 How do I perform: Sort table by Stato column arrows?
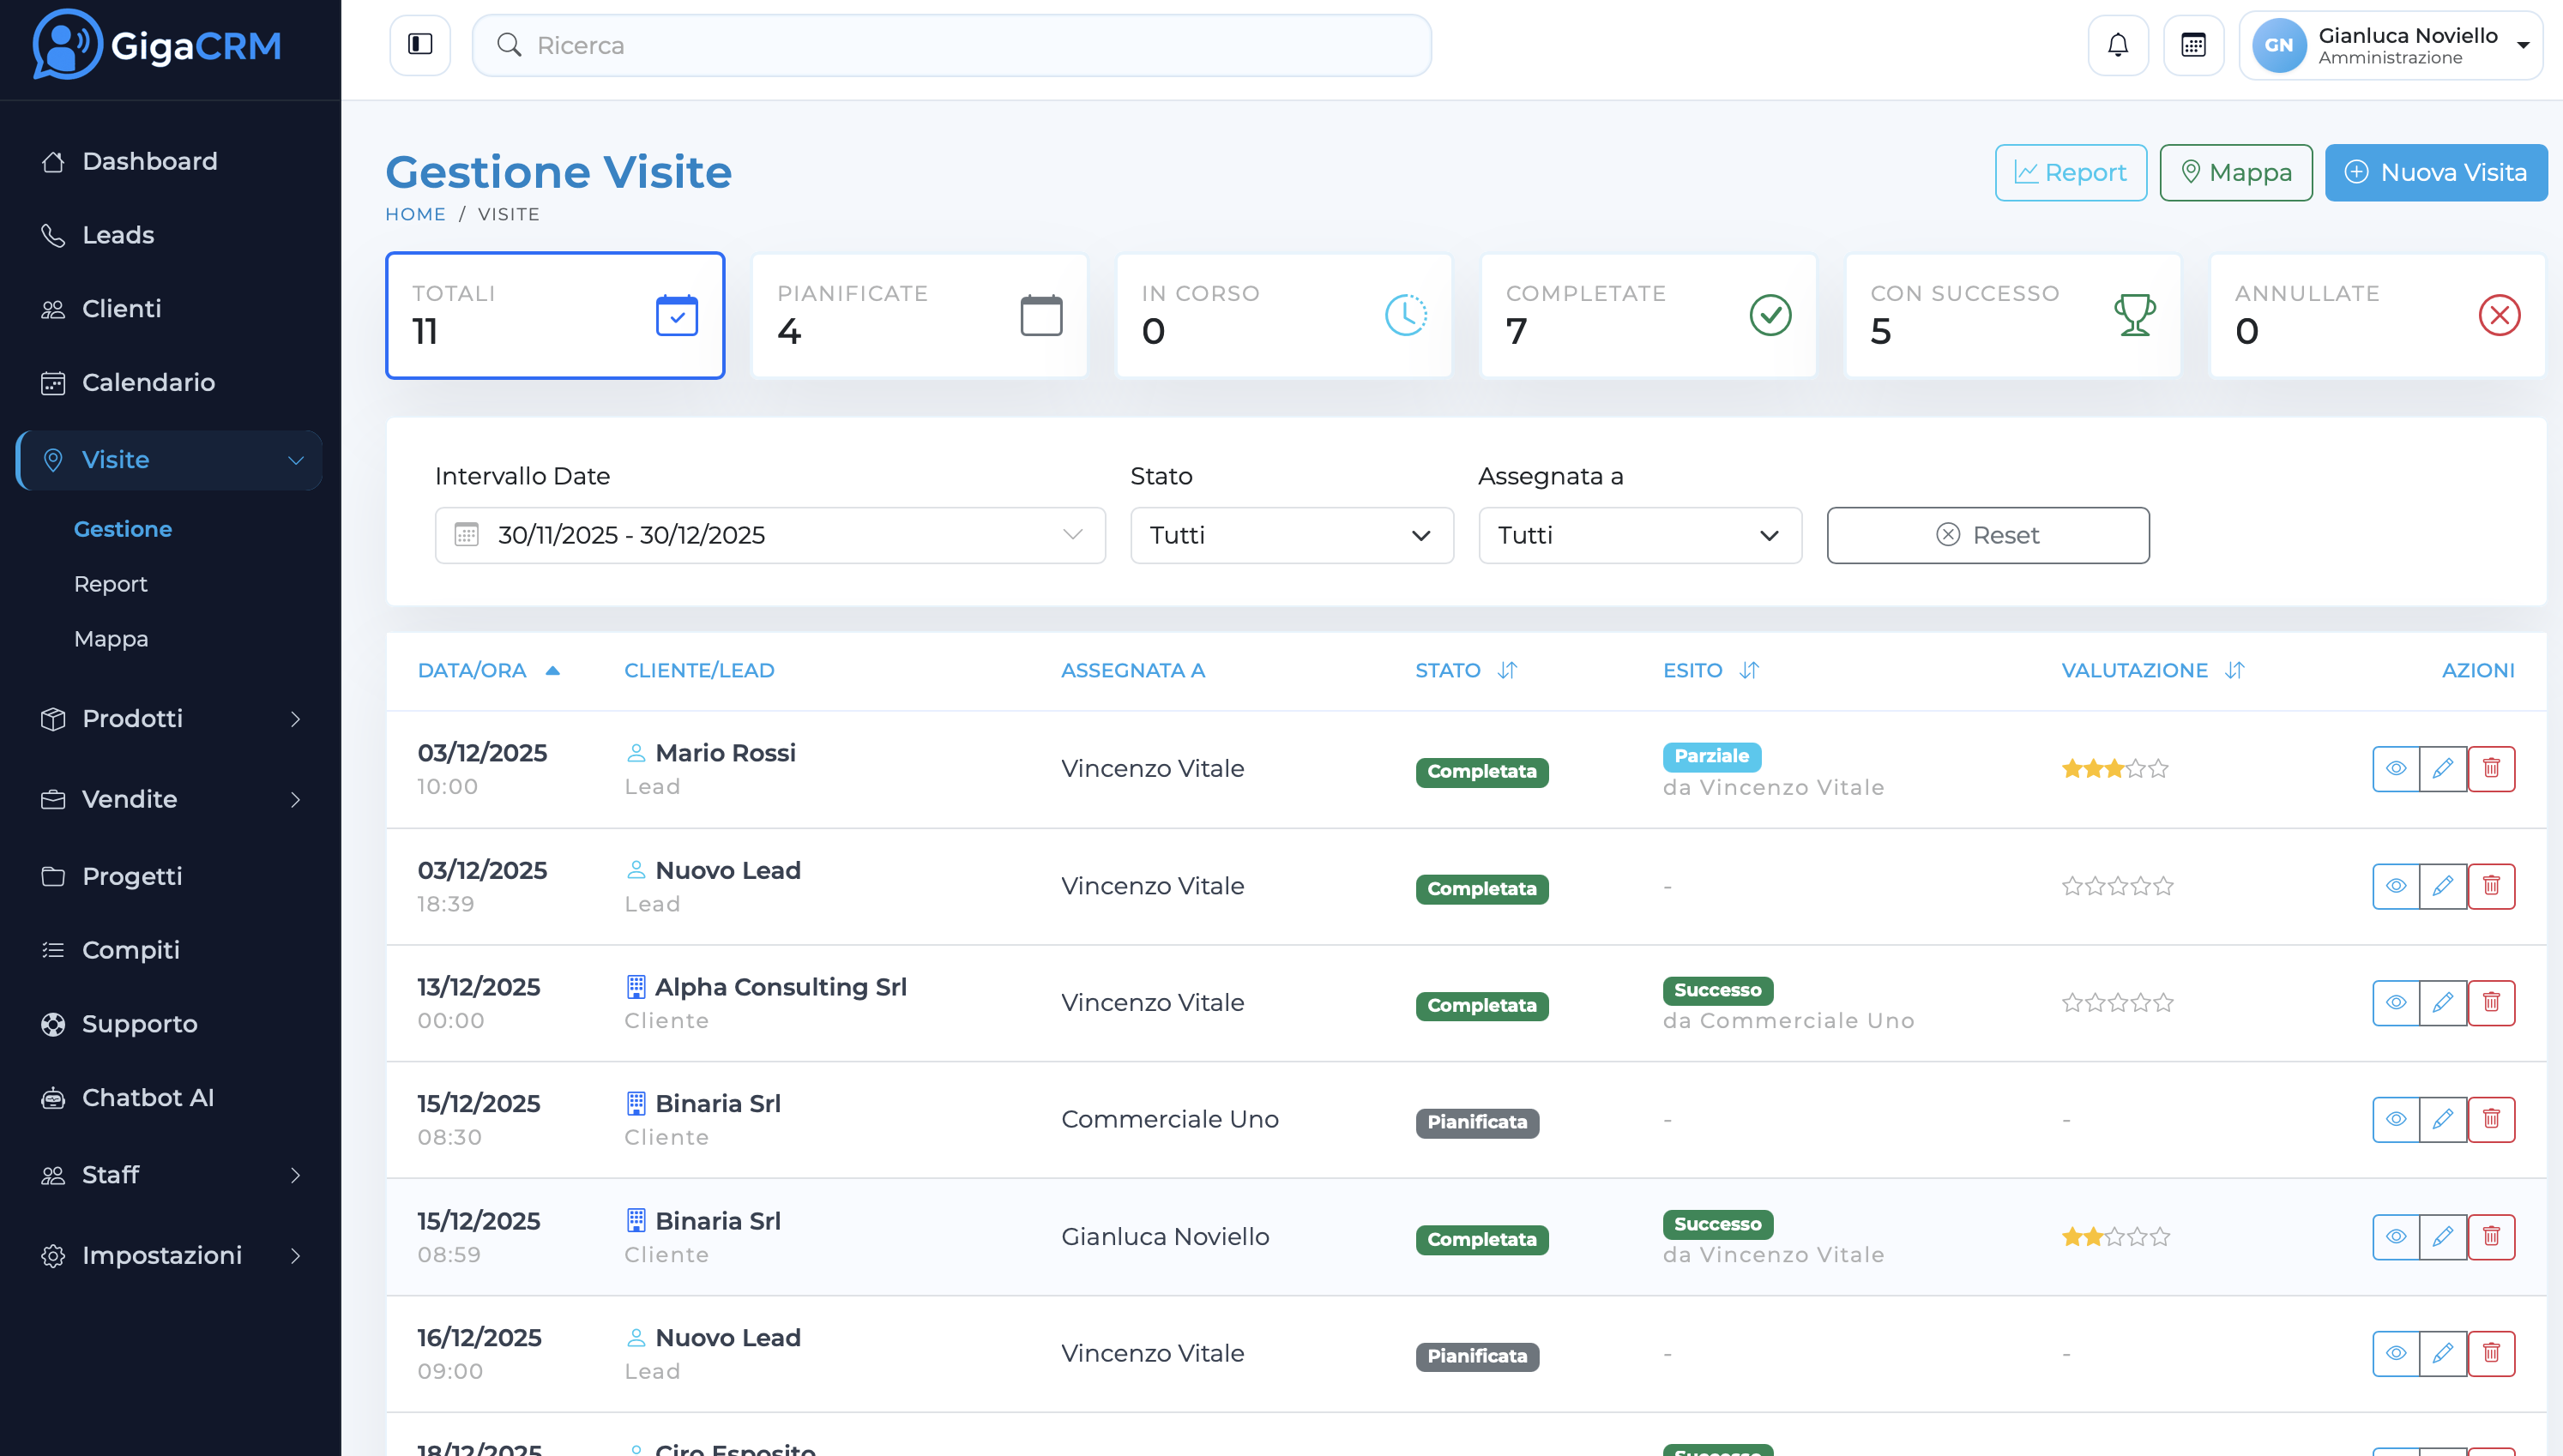[1507, 670]
